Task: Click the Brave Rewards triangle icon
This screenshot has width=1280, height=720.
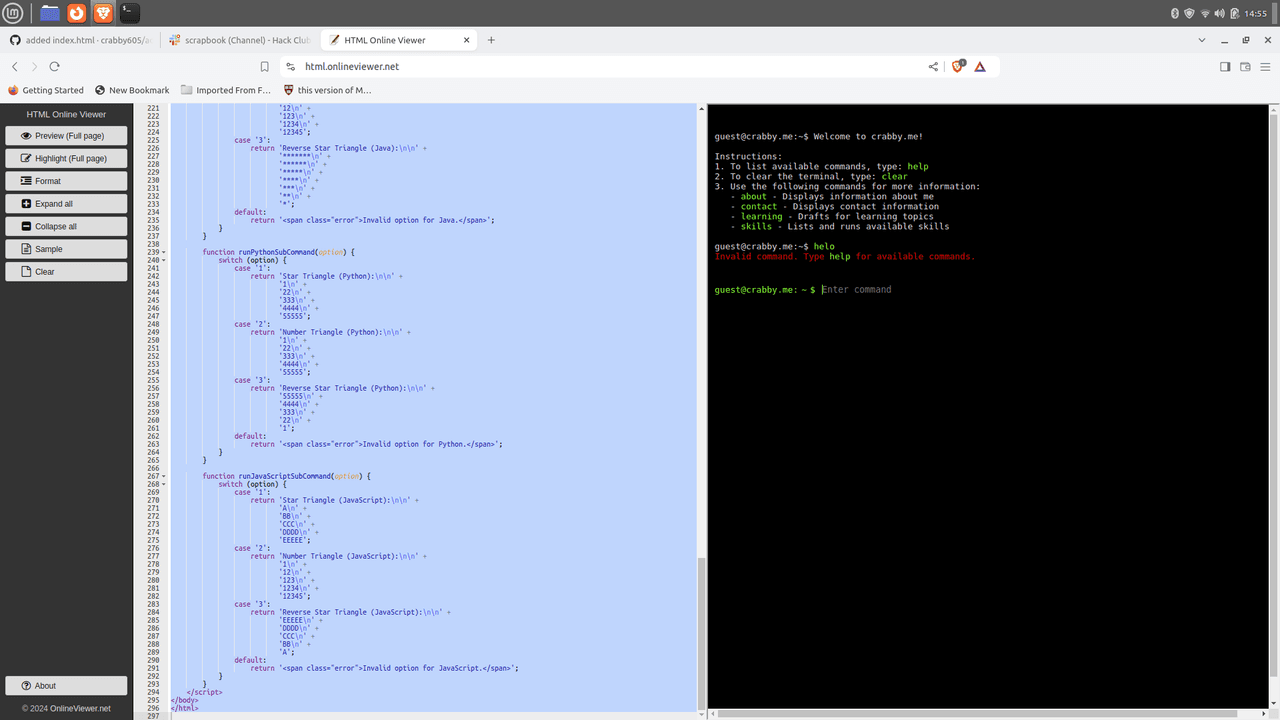Action: tap(980, 66)
